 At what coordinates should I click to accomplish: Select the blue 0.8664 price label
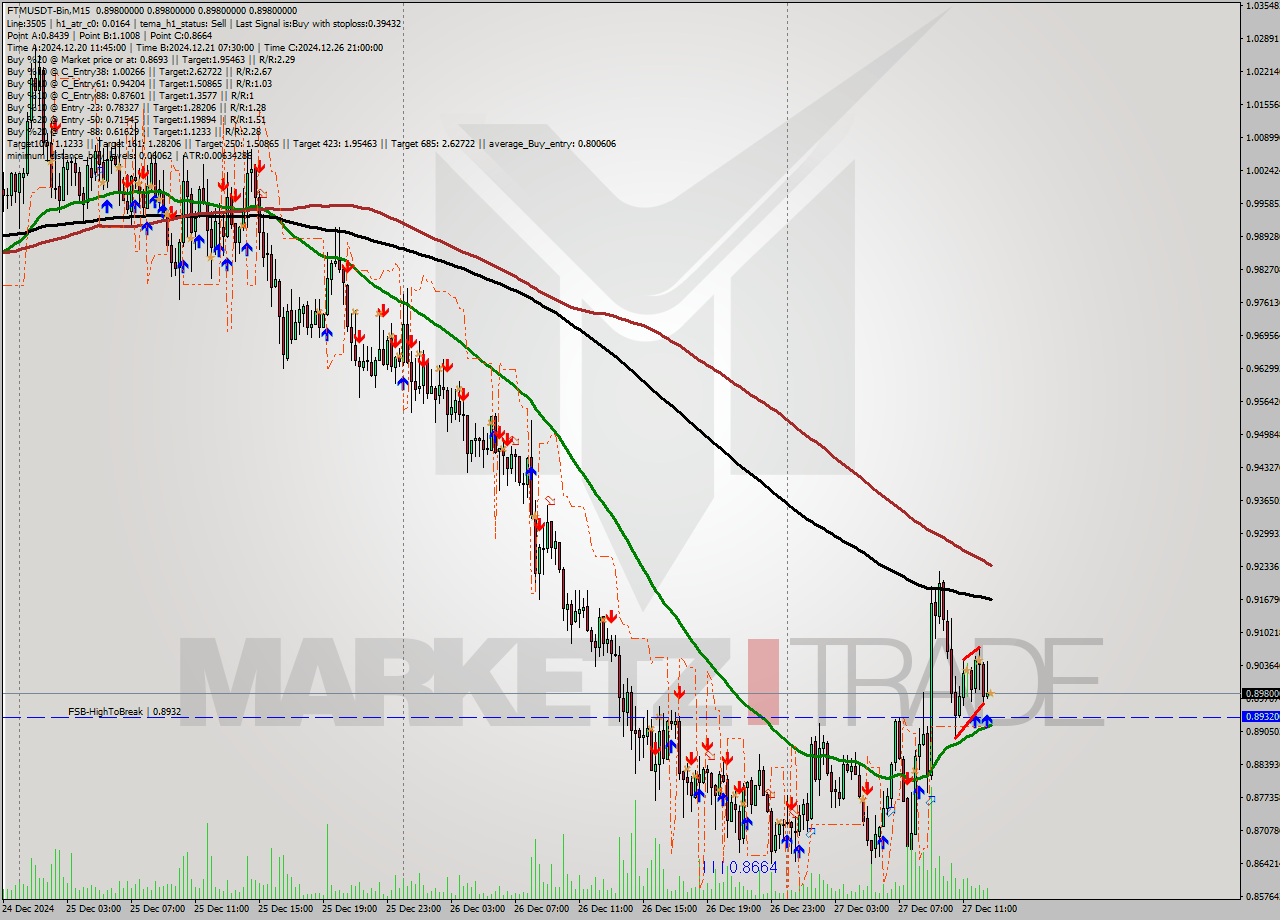(x=751, y=867)
